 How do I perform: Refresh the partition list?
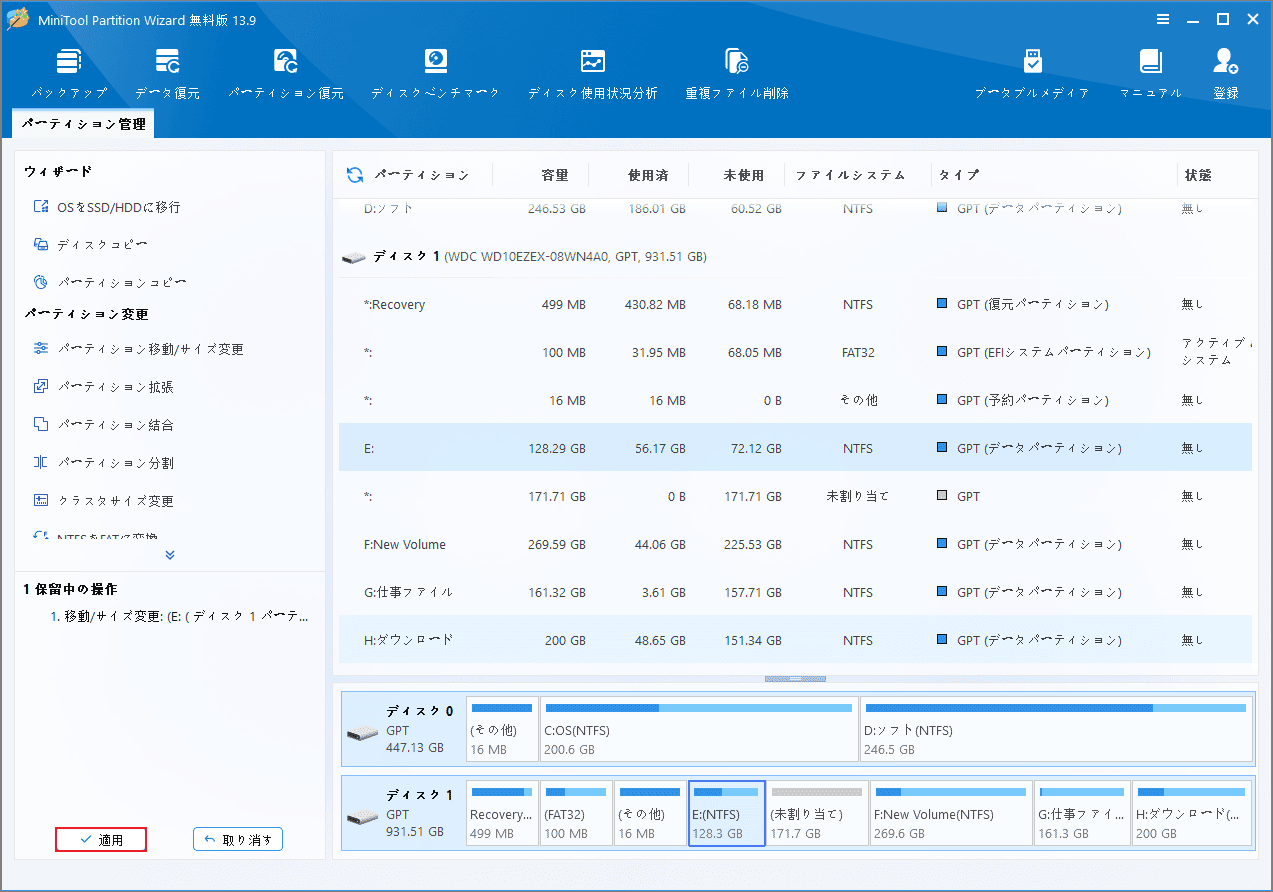tap(355, 175)
